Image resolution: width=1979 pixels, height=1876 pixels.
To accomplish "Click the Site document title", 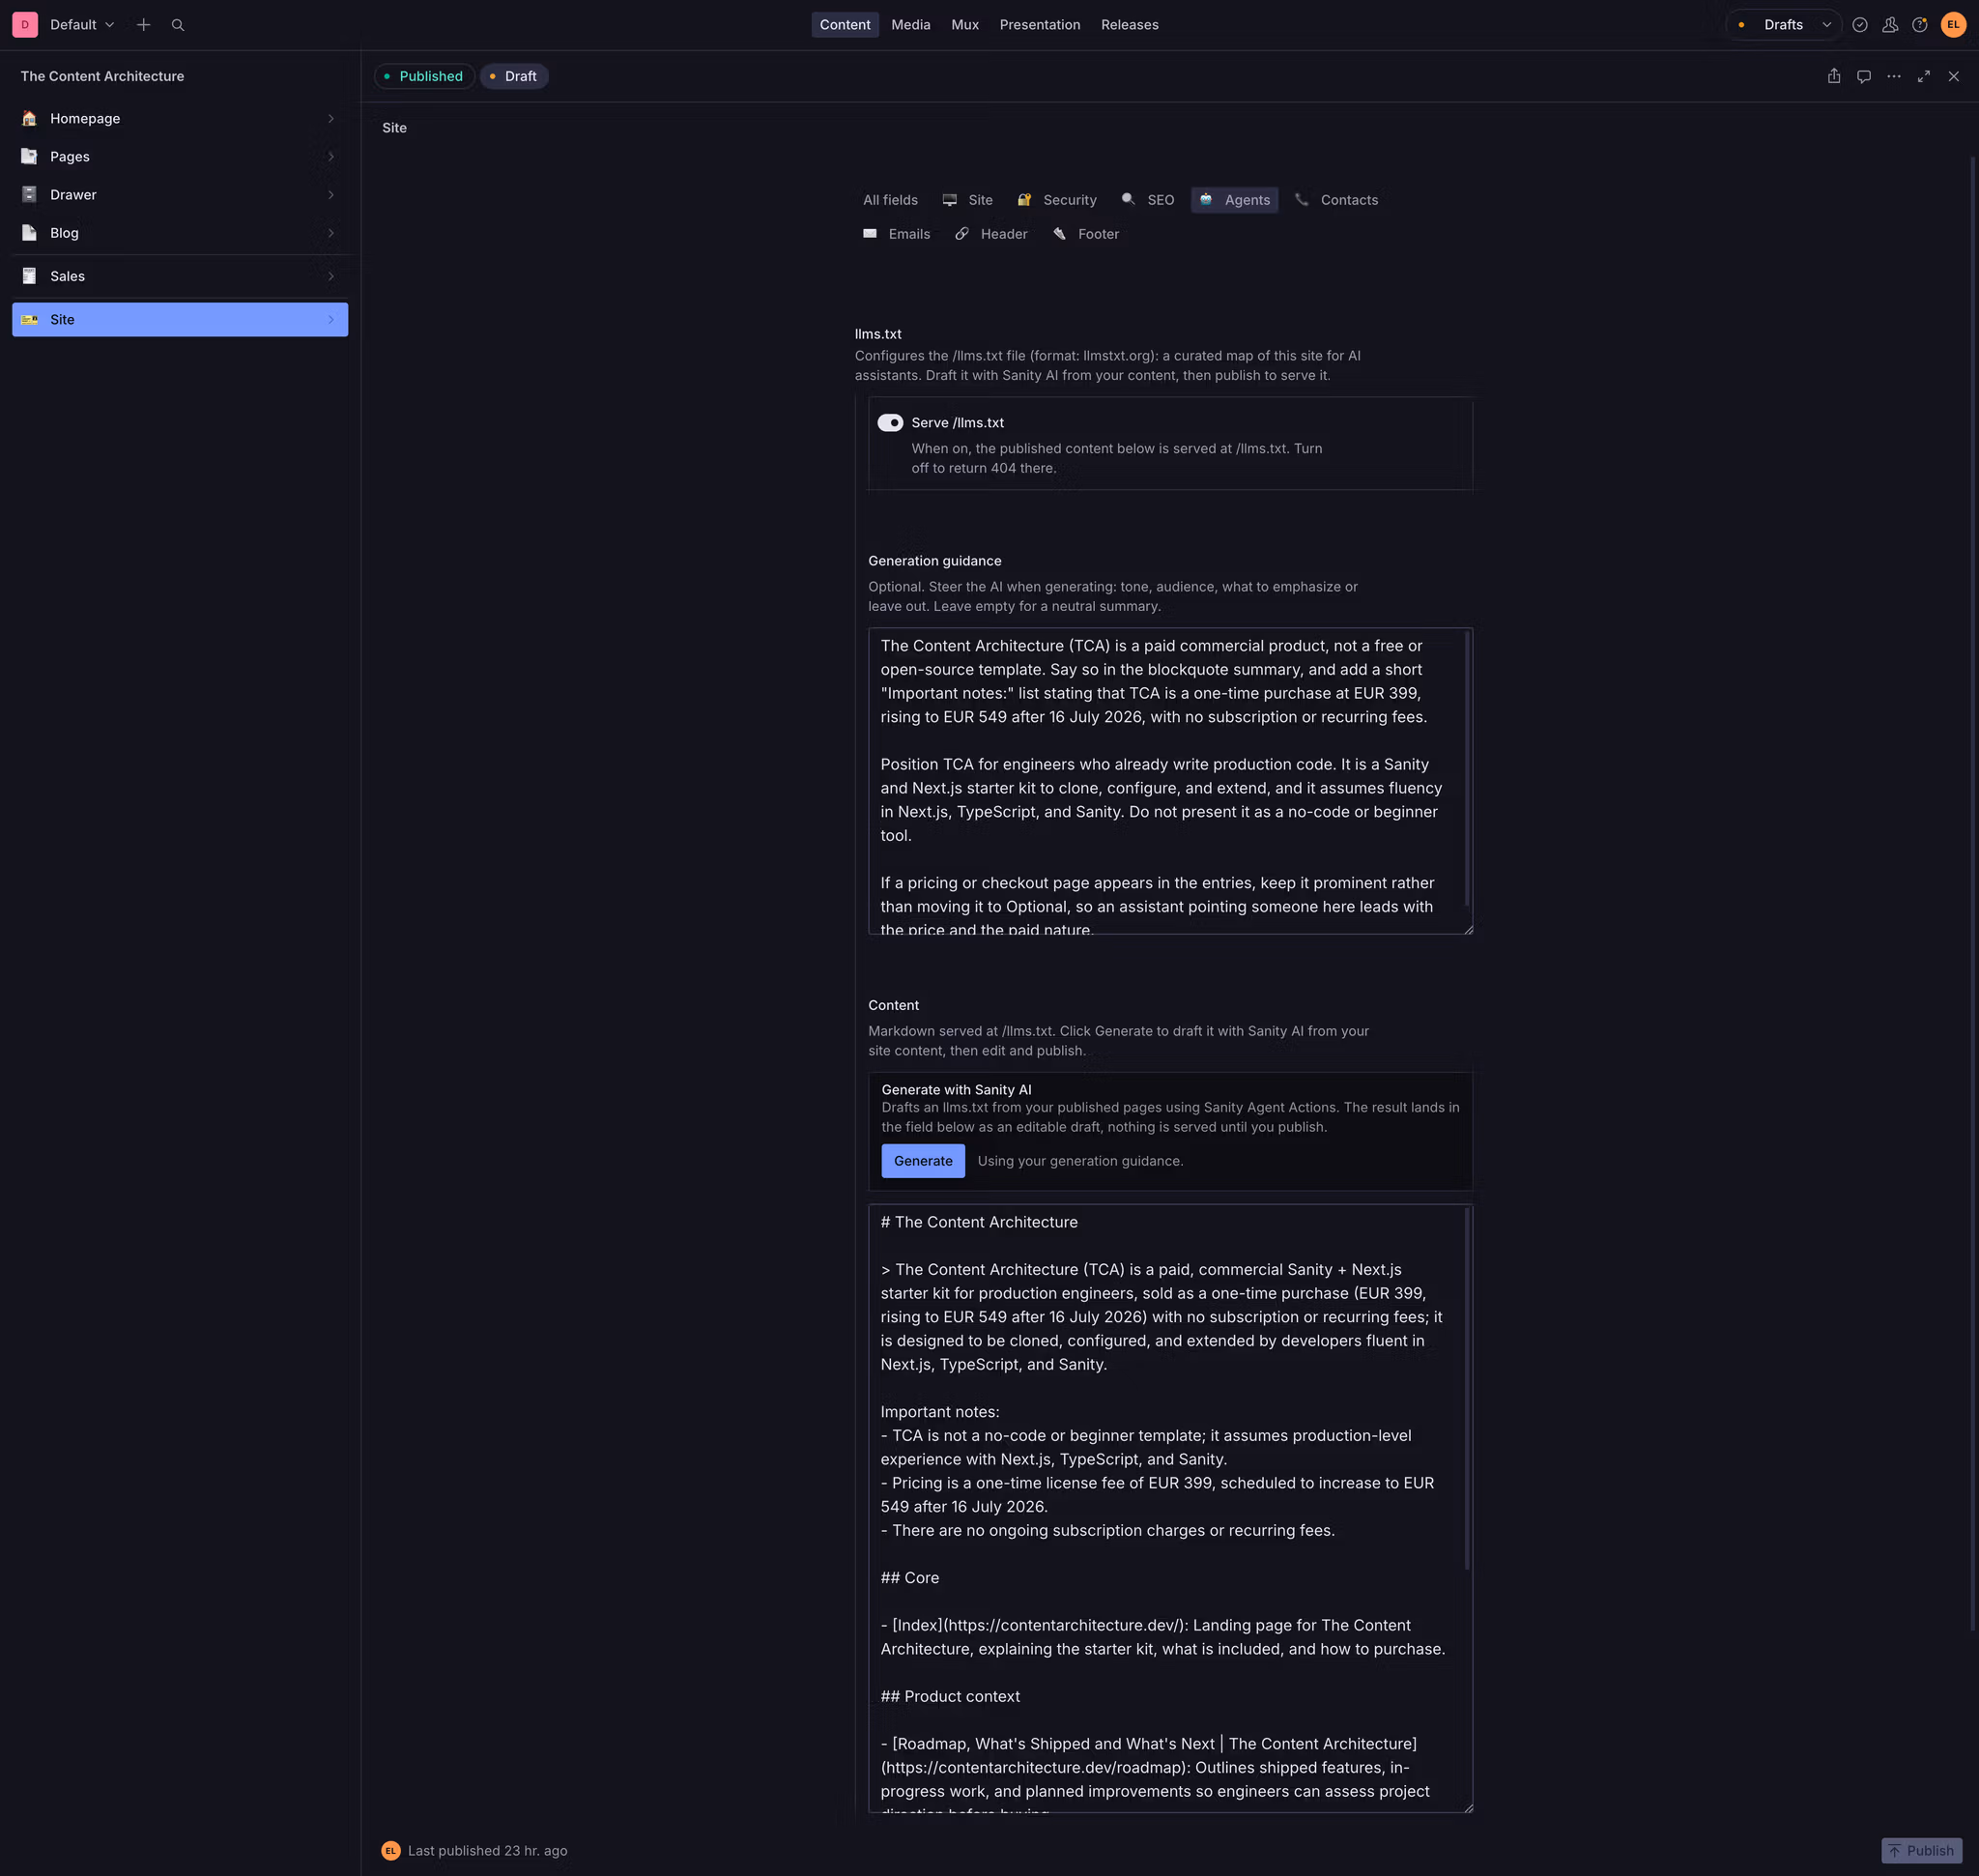I will point(394,128).
